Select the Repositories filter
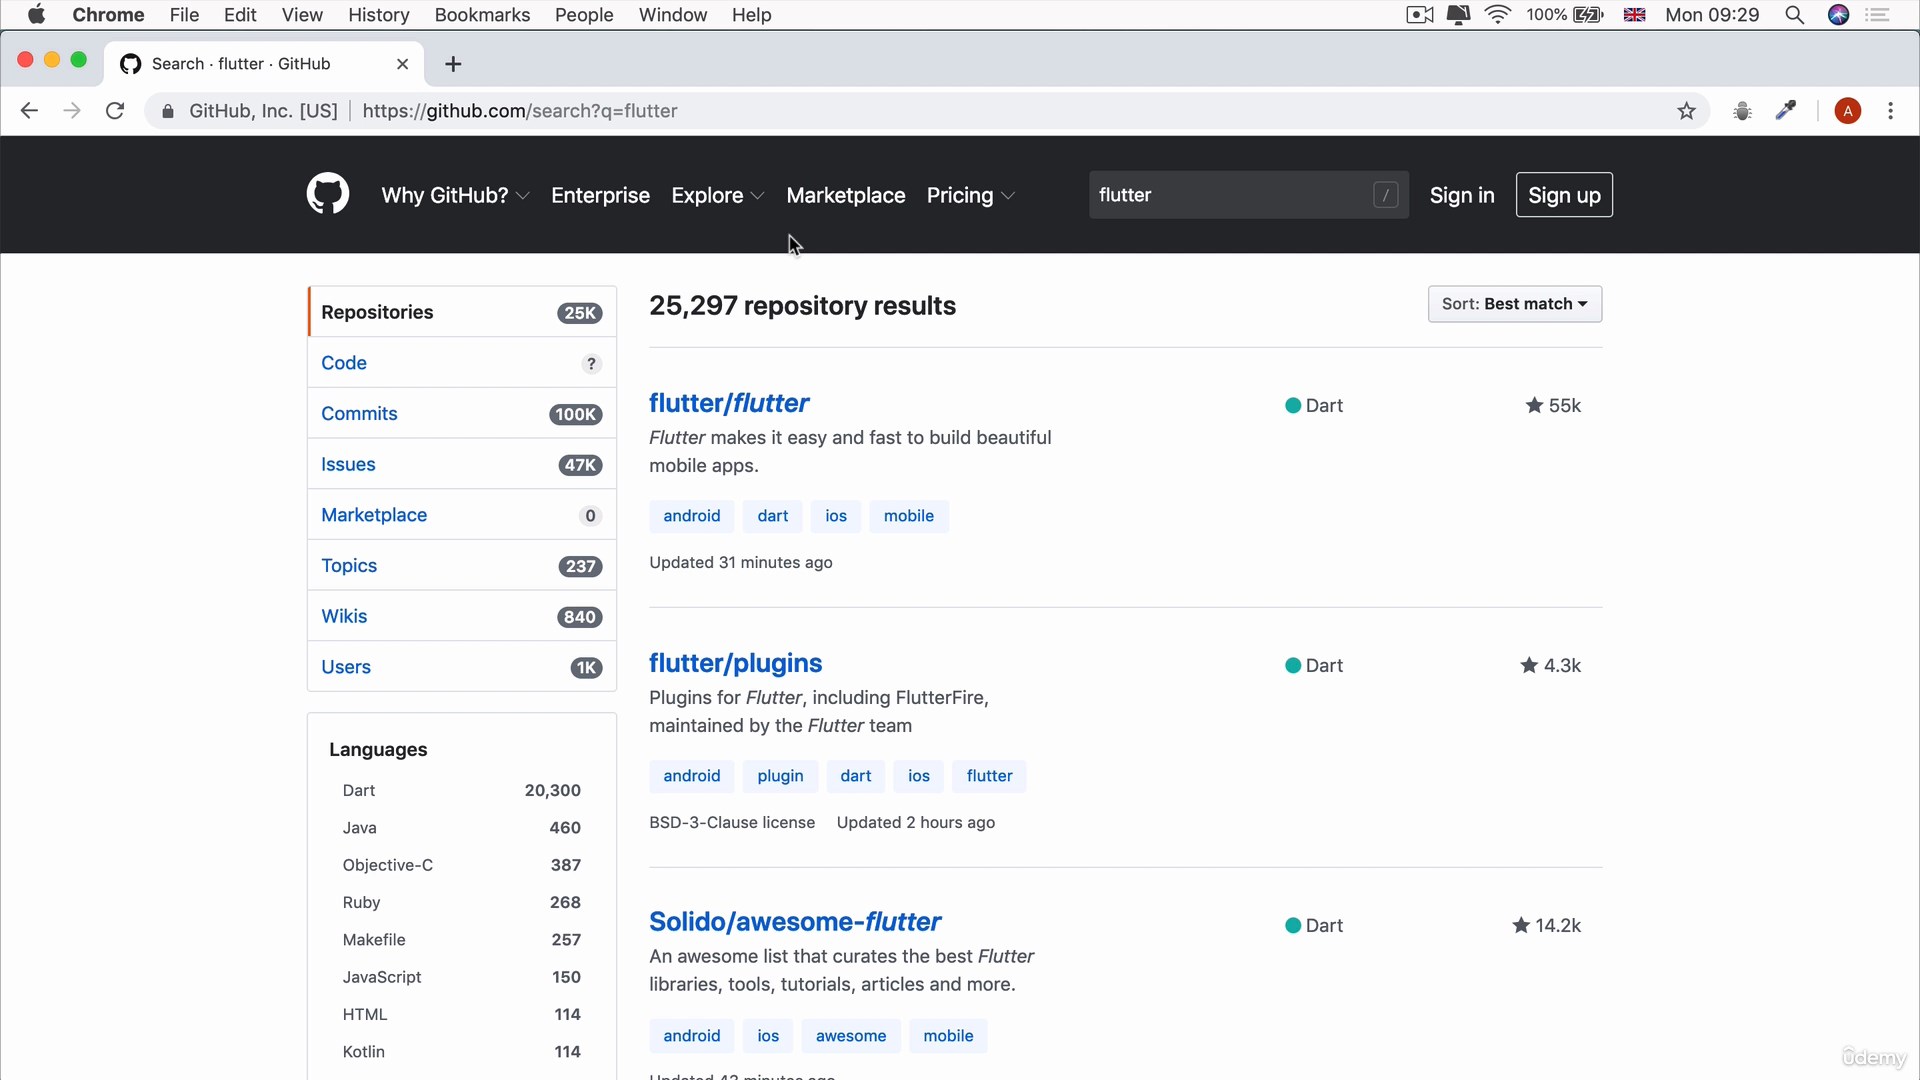Screen dimensions: 1920x1080 tap(462, 312)
